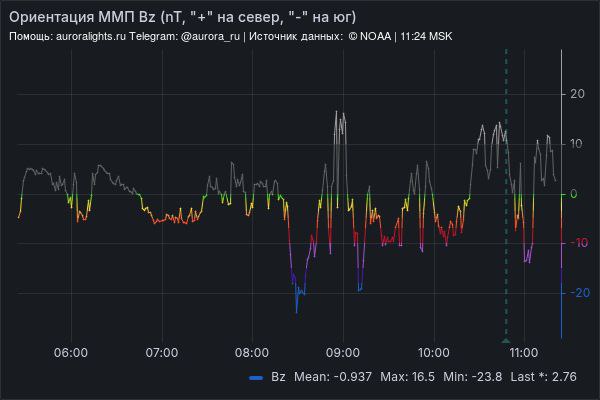Click the 'Min: -23.8' legend value
Screen dimensions: 600x400
tap(473, 377)
